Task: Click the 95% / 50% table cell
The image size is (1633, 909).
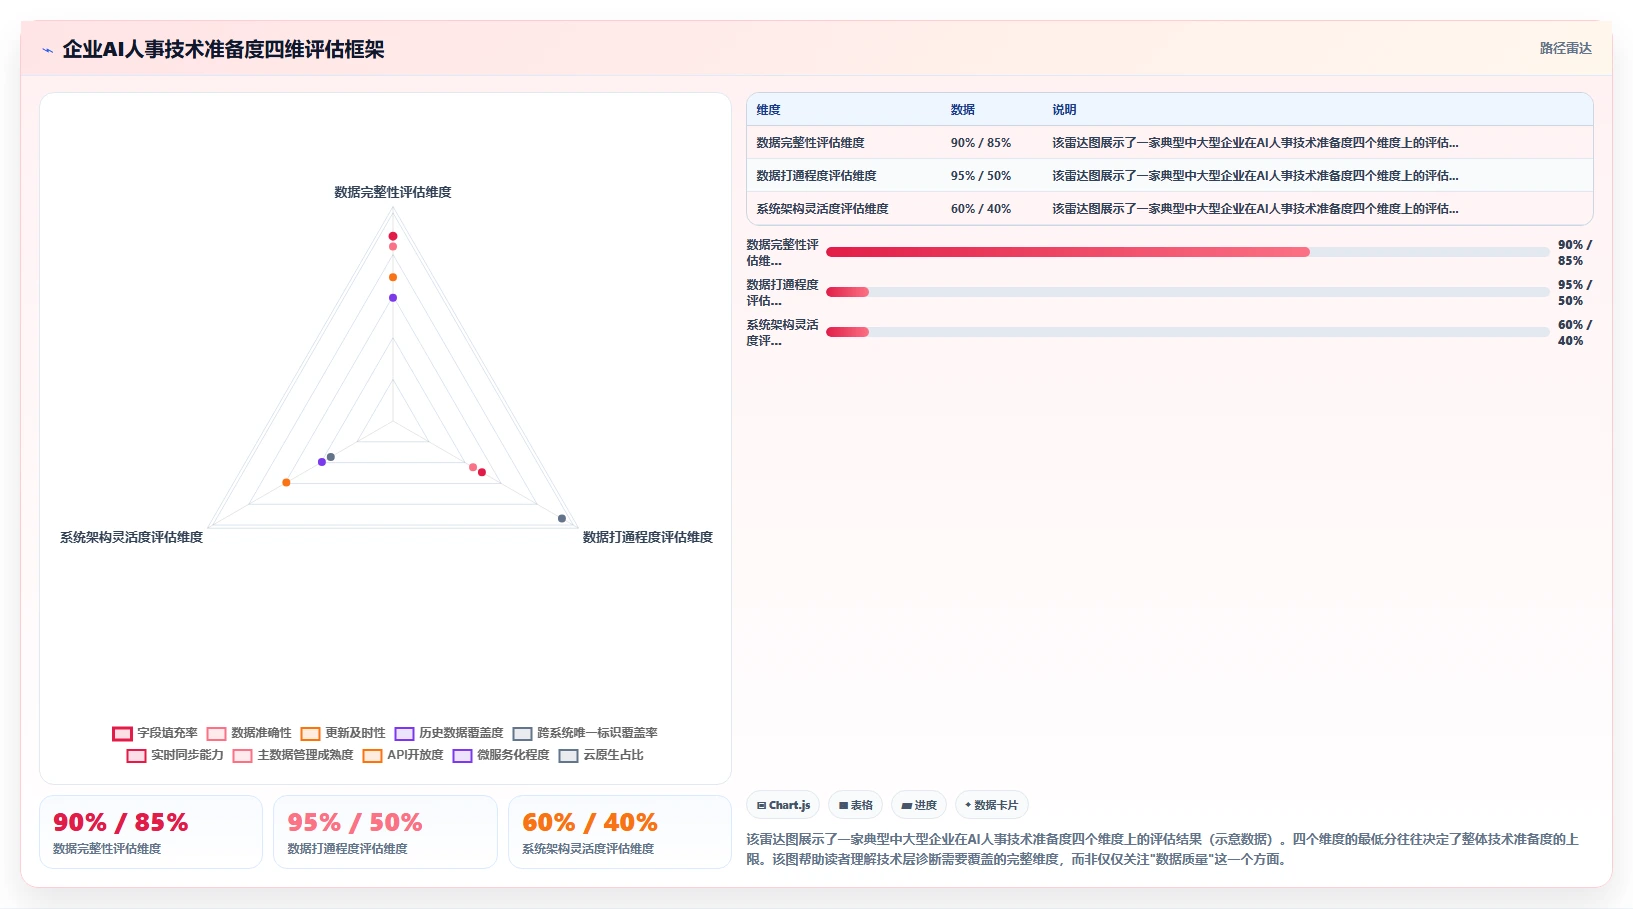Action: 980,176
